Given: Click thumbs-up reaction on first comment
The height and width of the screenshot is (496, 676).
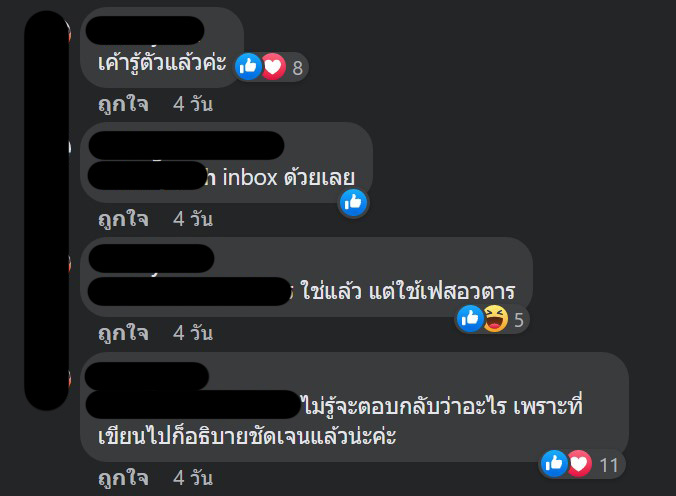Looking at the screenshot, I should coord(248,66).
